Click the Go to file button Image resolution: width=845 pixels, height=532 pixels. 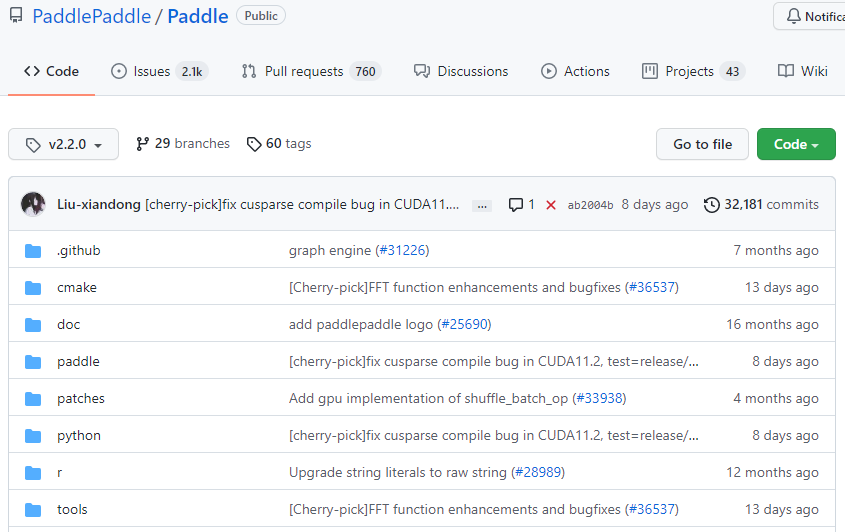(x=702, y=144)
